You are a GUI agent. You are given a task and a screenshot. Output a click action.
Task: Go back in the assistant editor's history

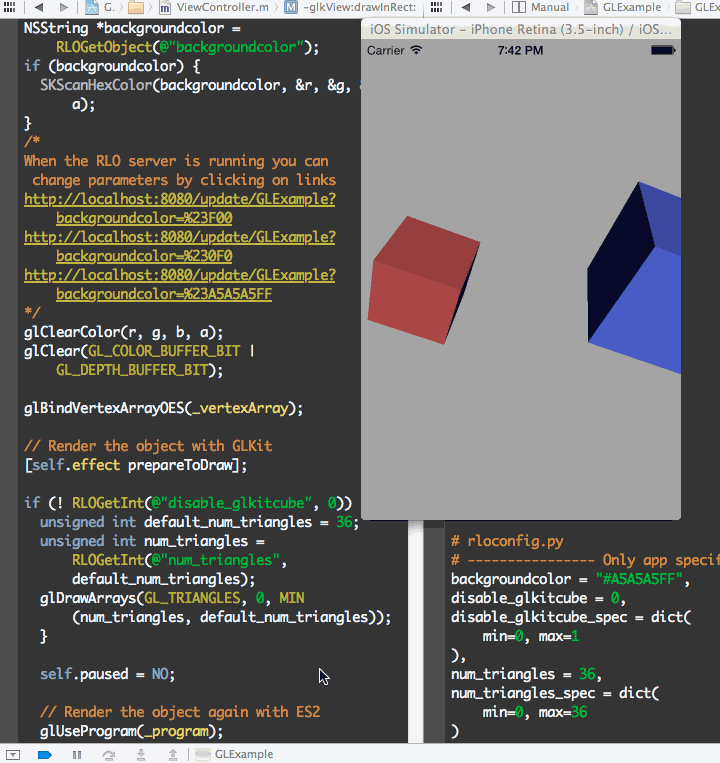(466, 7)
